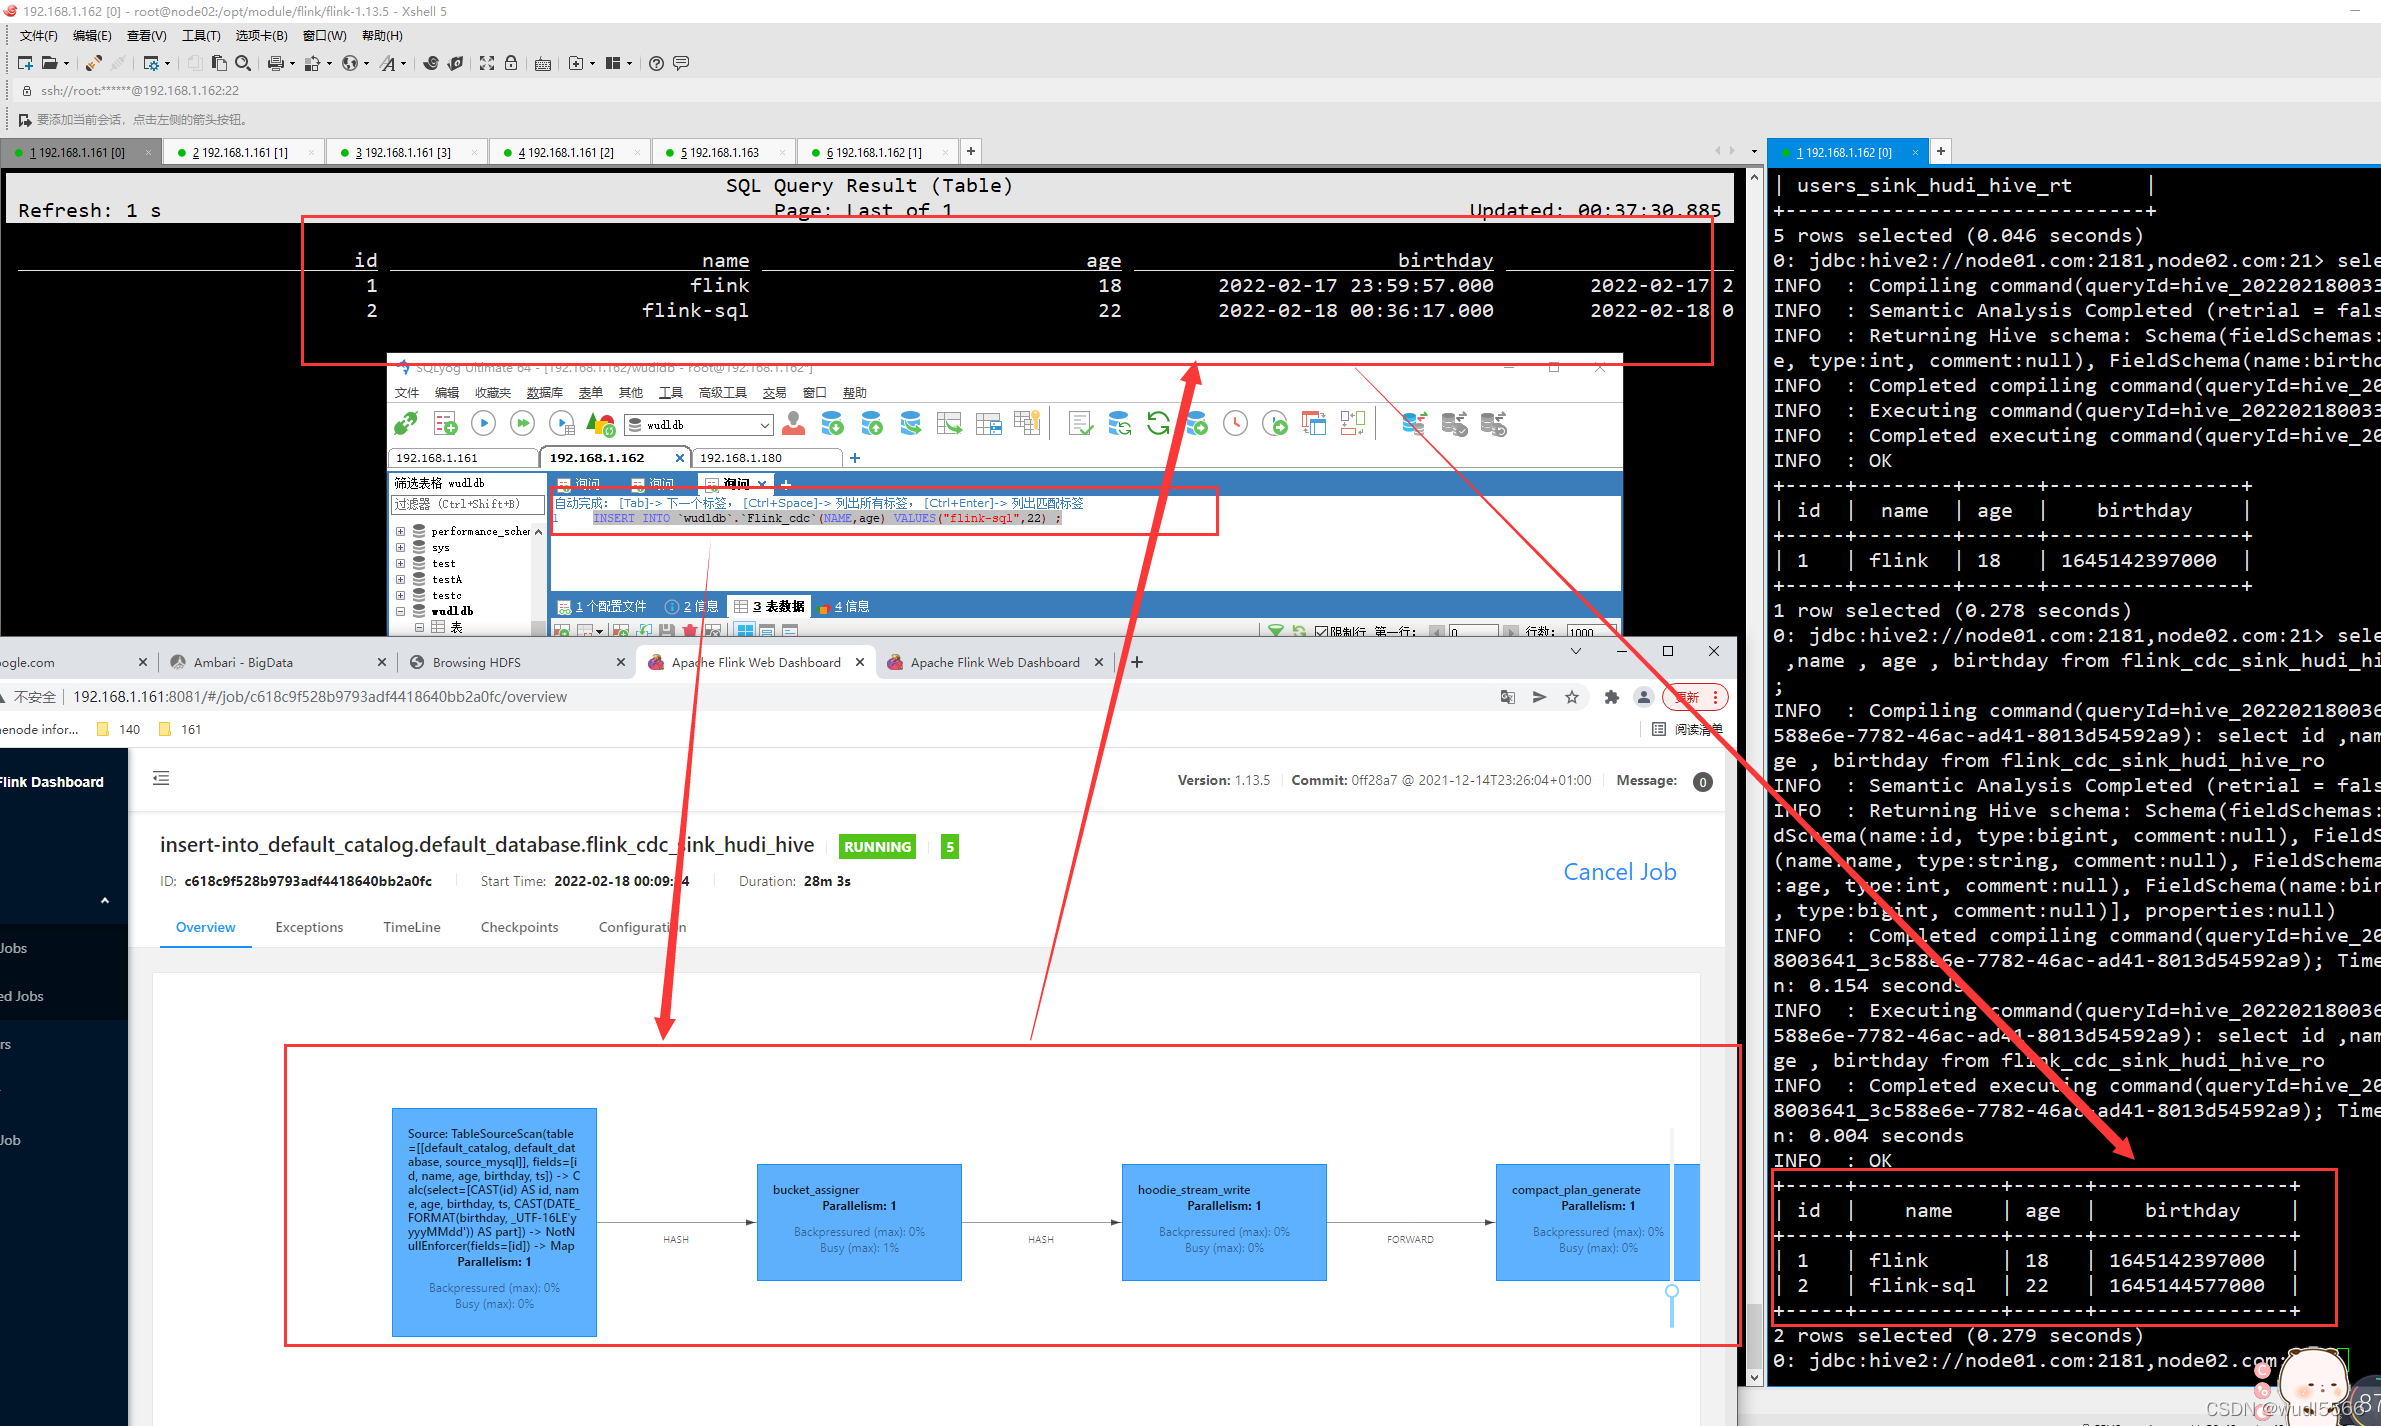Click Xshell help question mark icon
Screen dimensions: 2381x1426
(x=656, y=63)
